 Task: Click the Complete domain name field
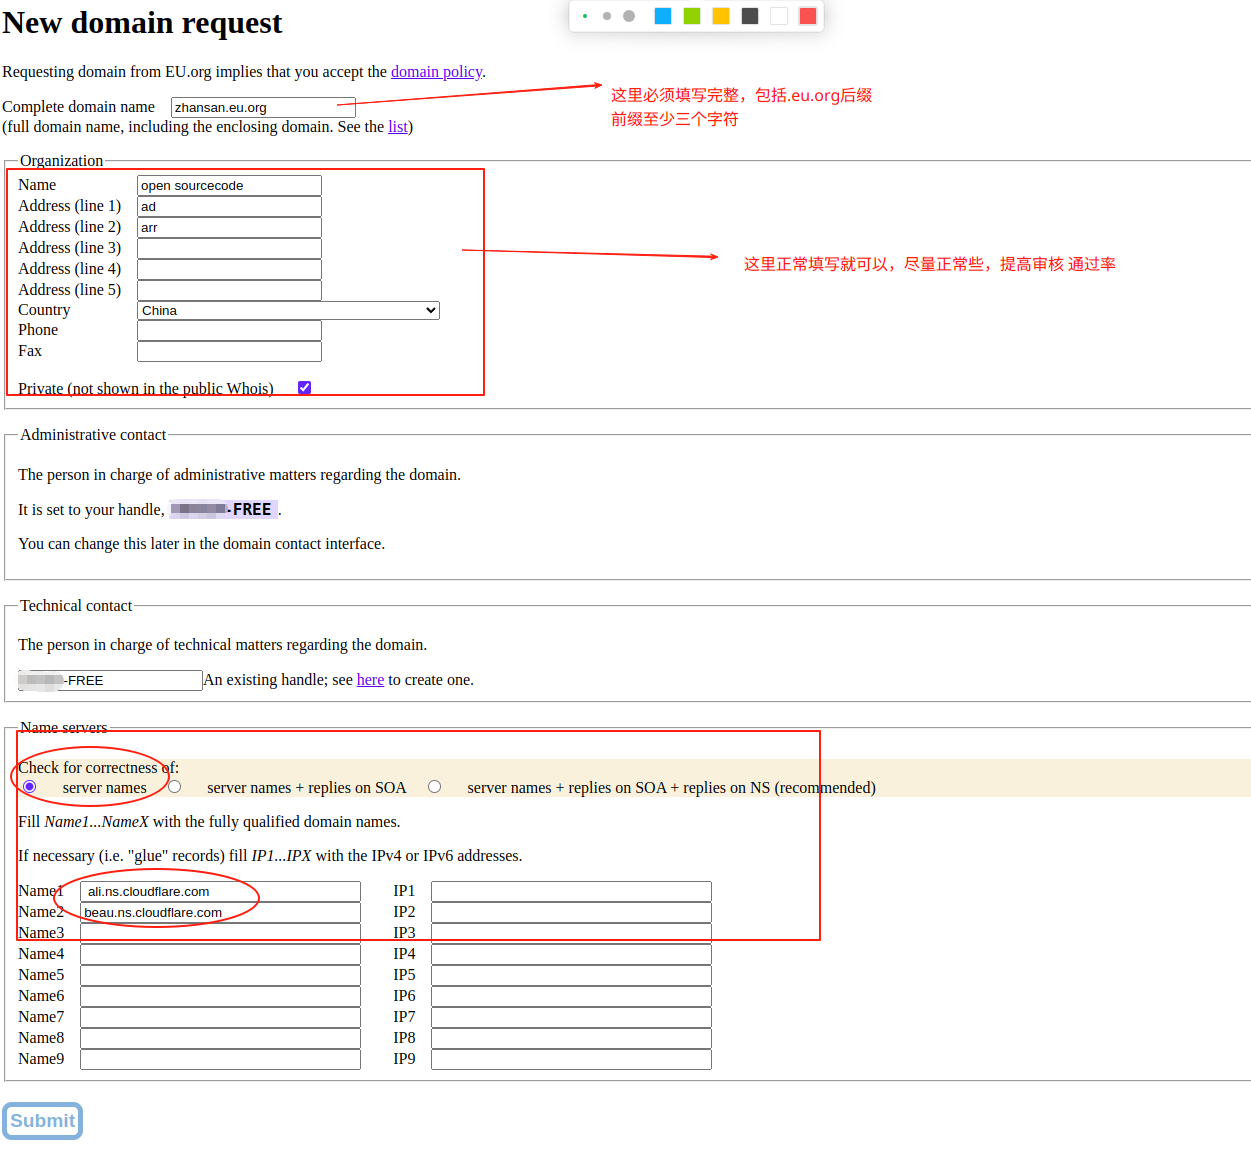click(x=263, y=108)
